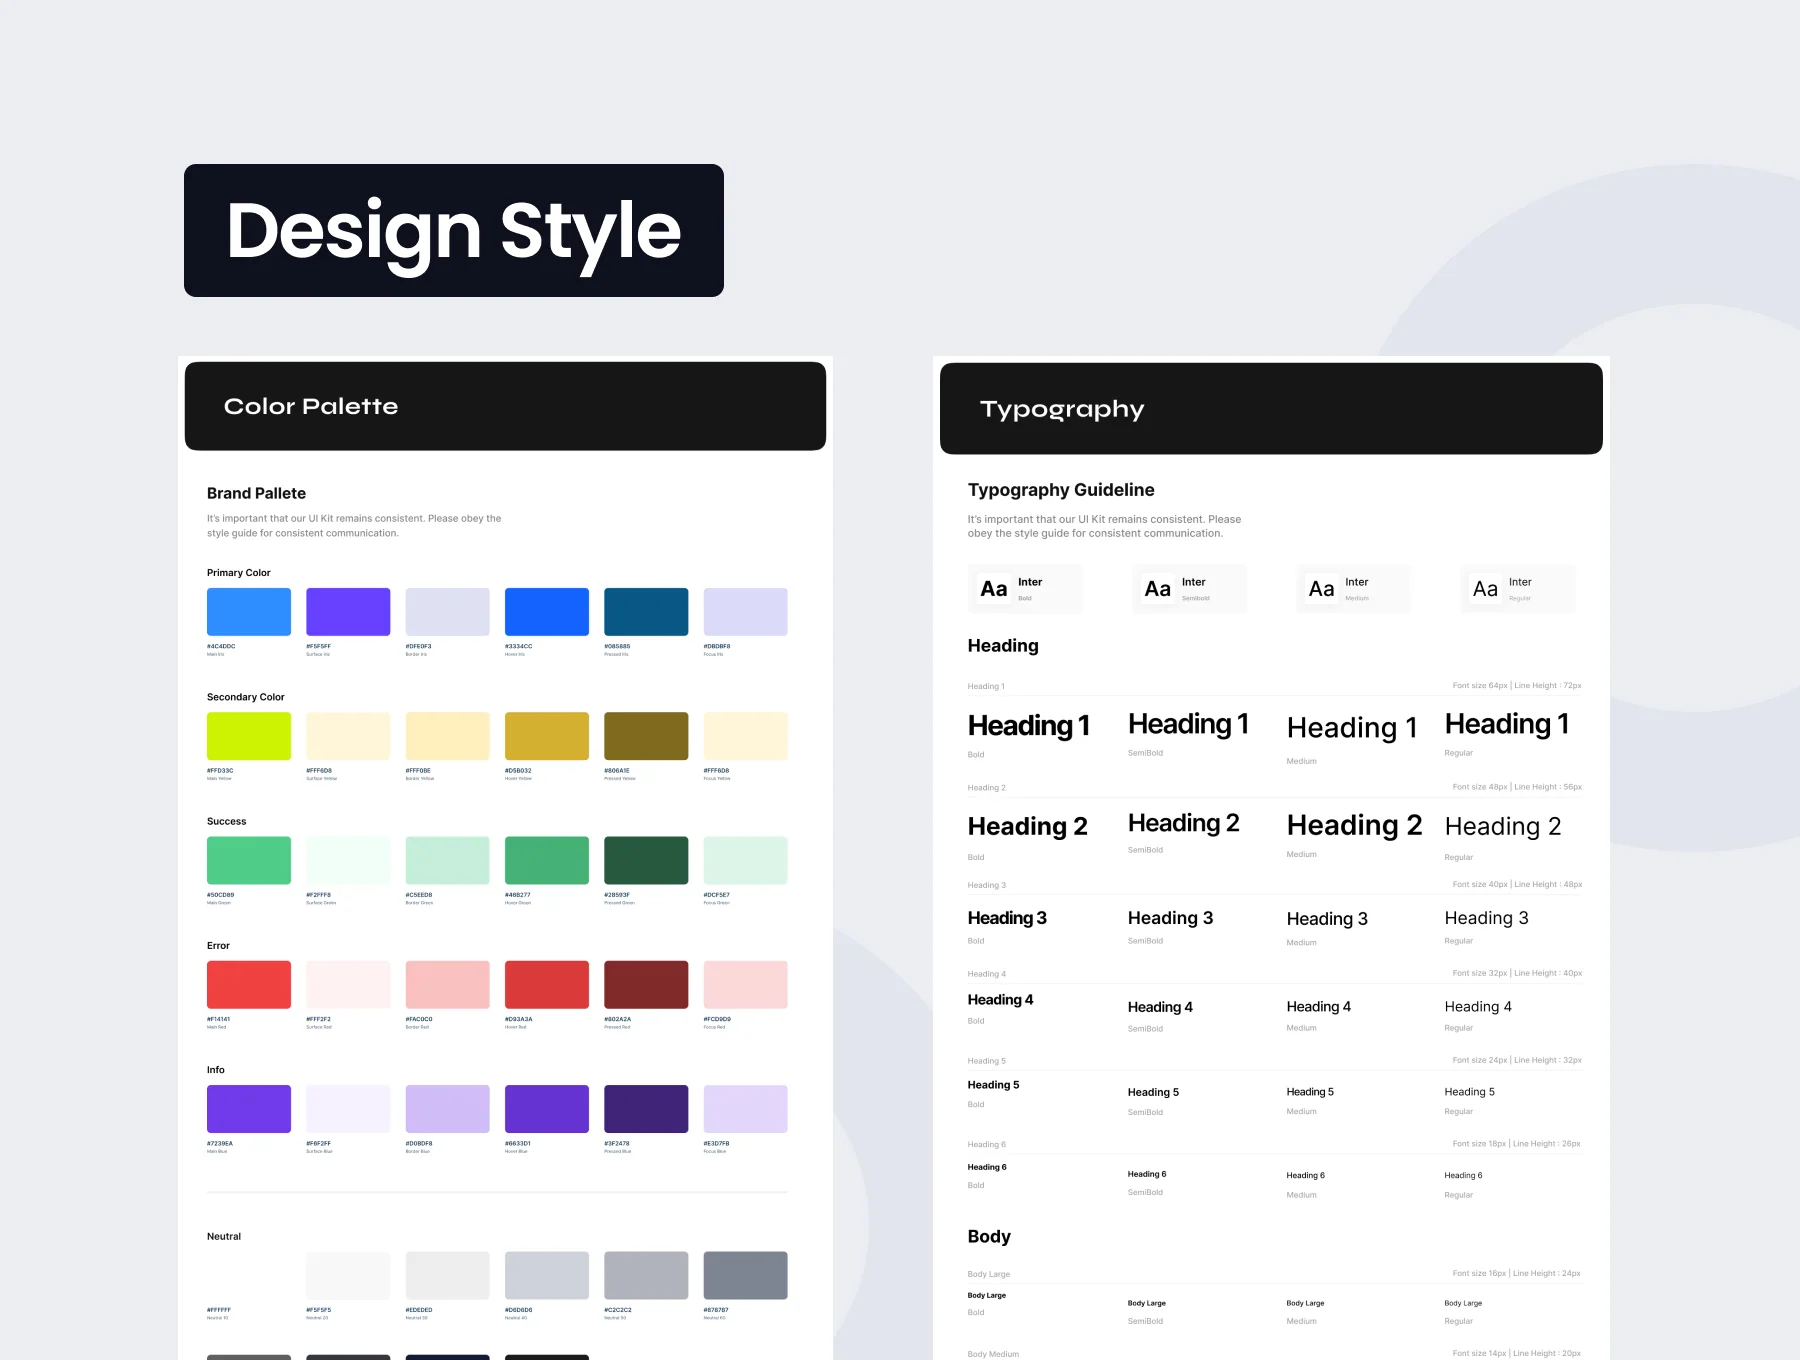Viewport: 1800px width, 1360px height.
Task: Pick the Hover Green #48B277 swatch
Action: (547, 860)
